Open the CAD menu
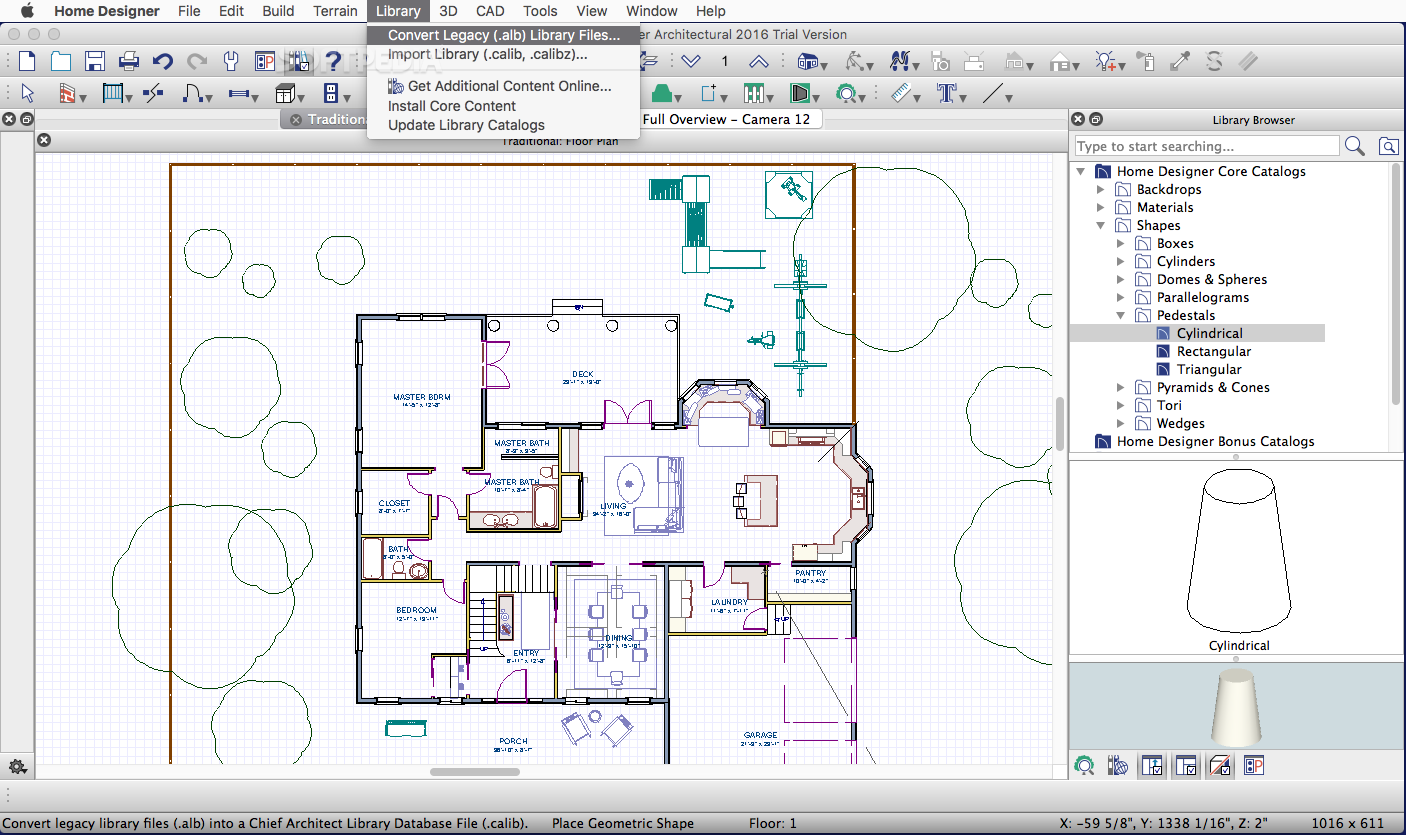Image resolution: width=1406 pixels, height=835 pixels. pyautogui.click(x=490, y=11)
